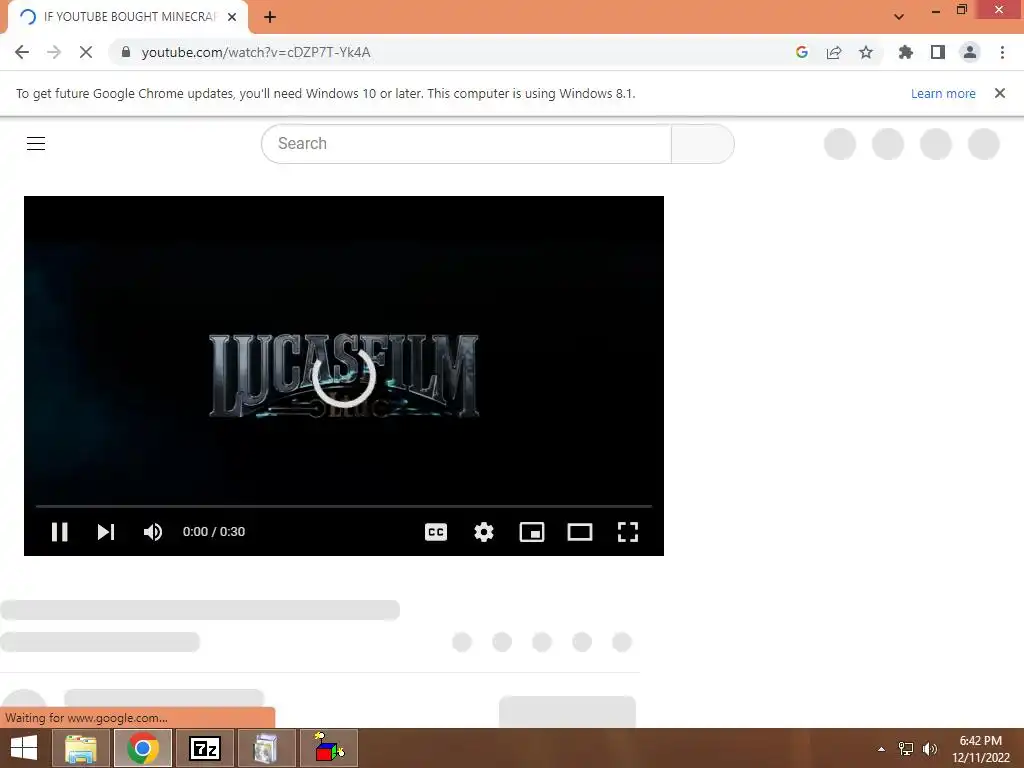This screenshot has height=768, width=1024.
Task: Click Learn more about Chrome updates
Action: point(943,93)
